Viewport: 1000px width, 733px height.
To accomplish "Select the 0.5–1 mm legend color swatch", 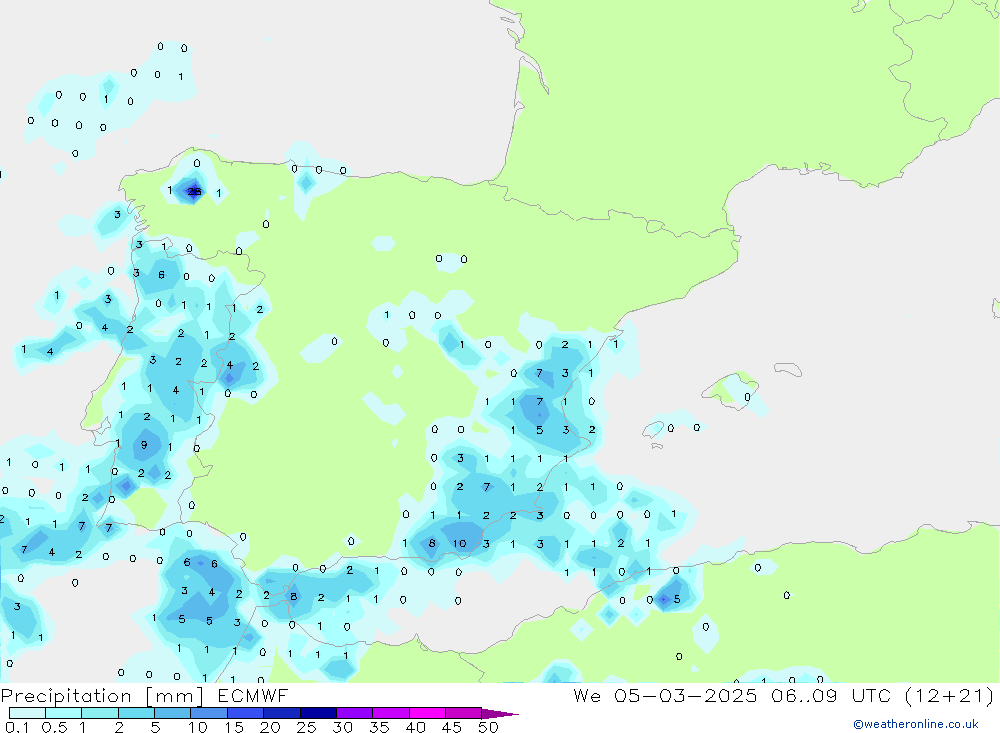I will click(x=64, y=713).
